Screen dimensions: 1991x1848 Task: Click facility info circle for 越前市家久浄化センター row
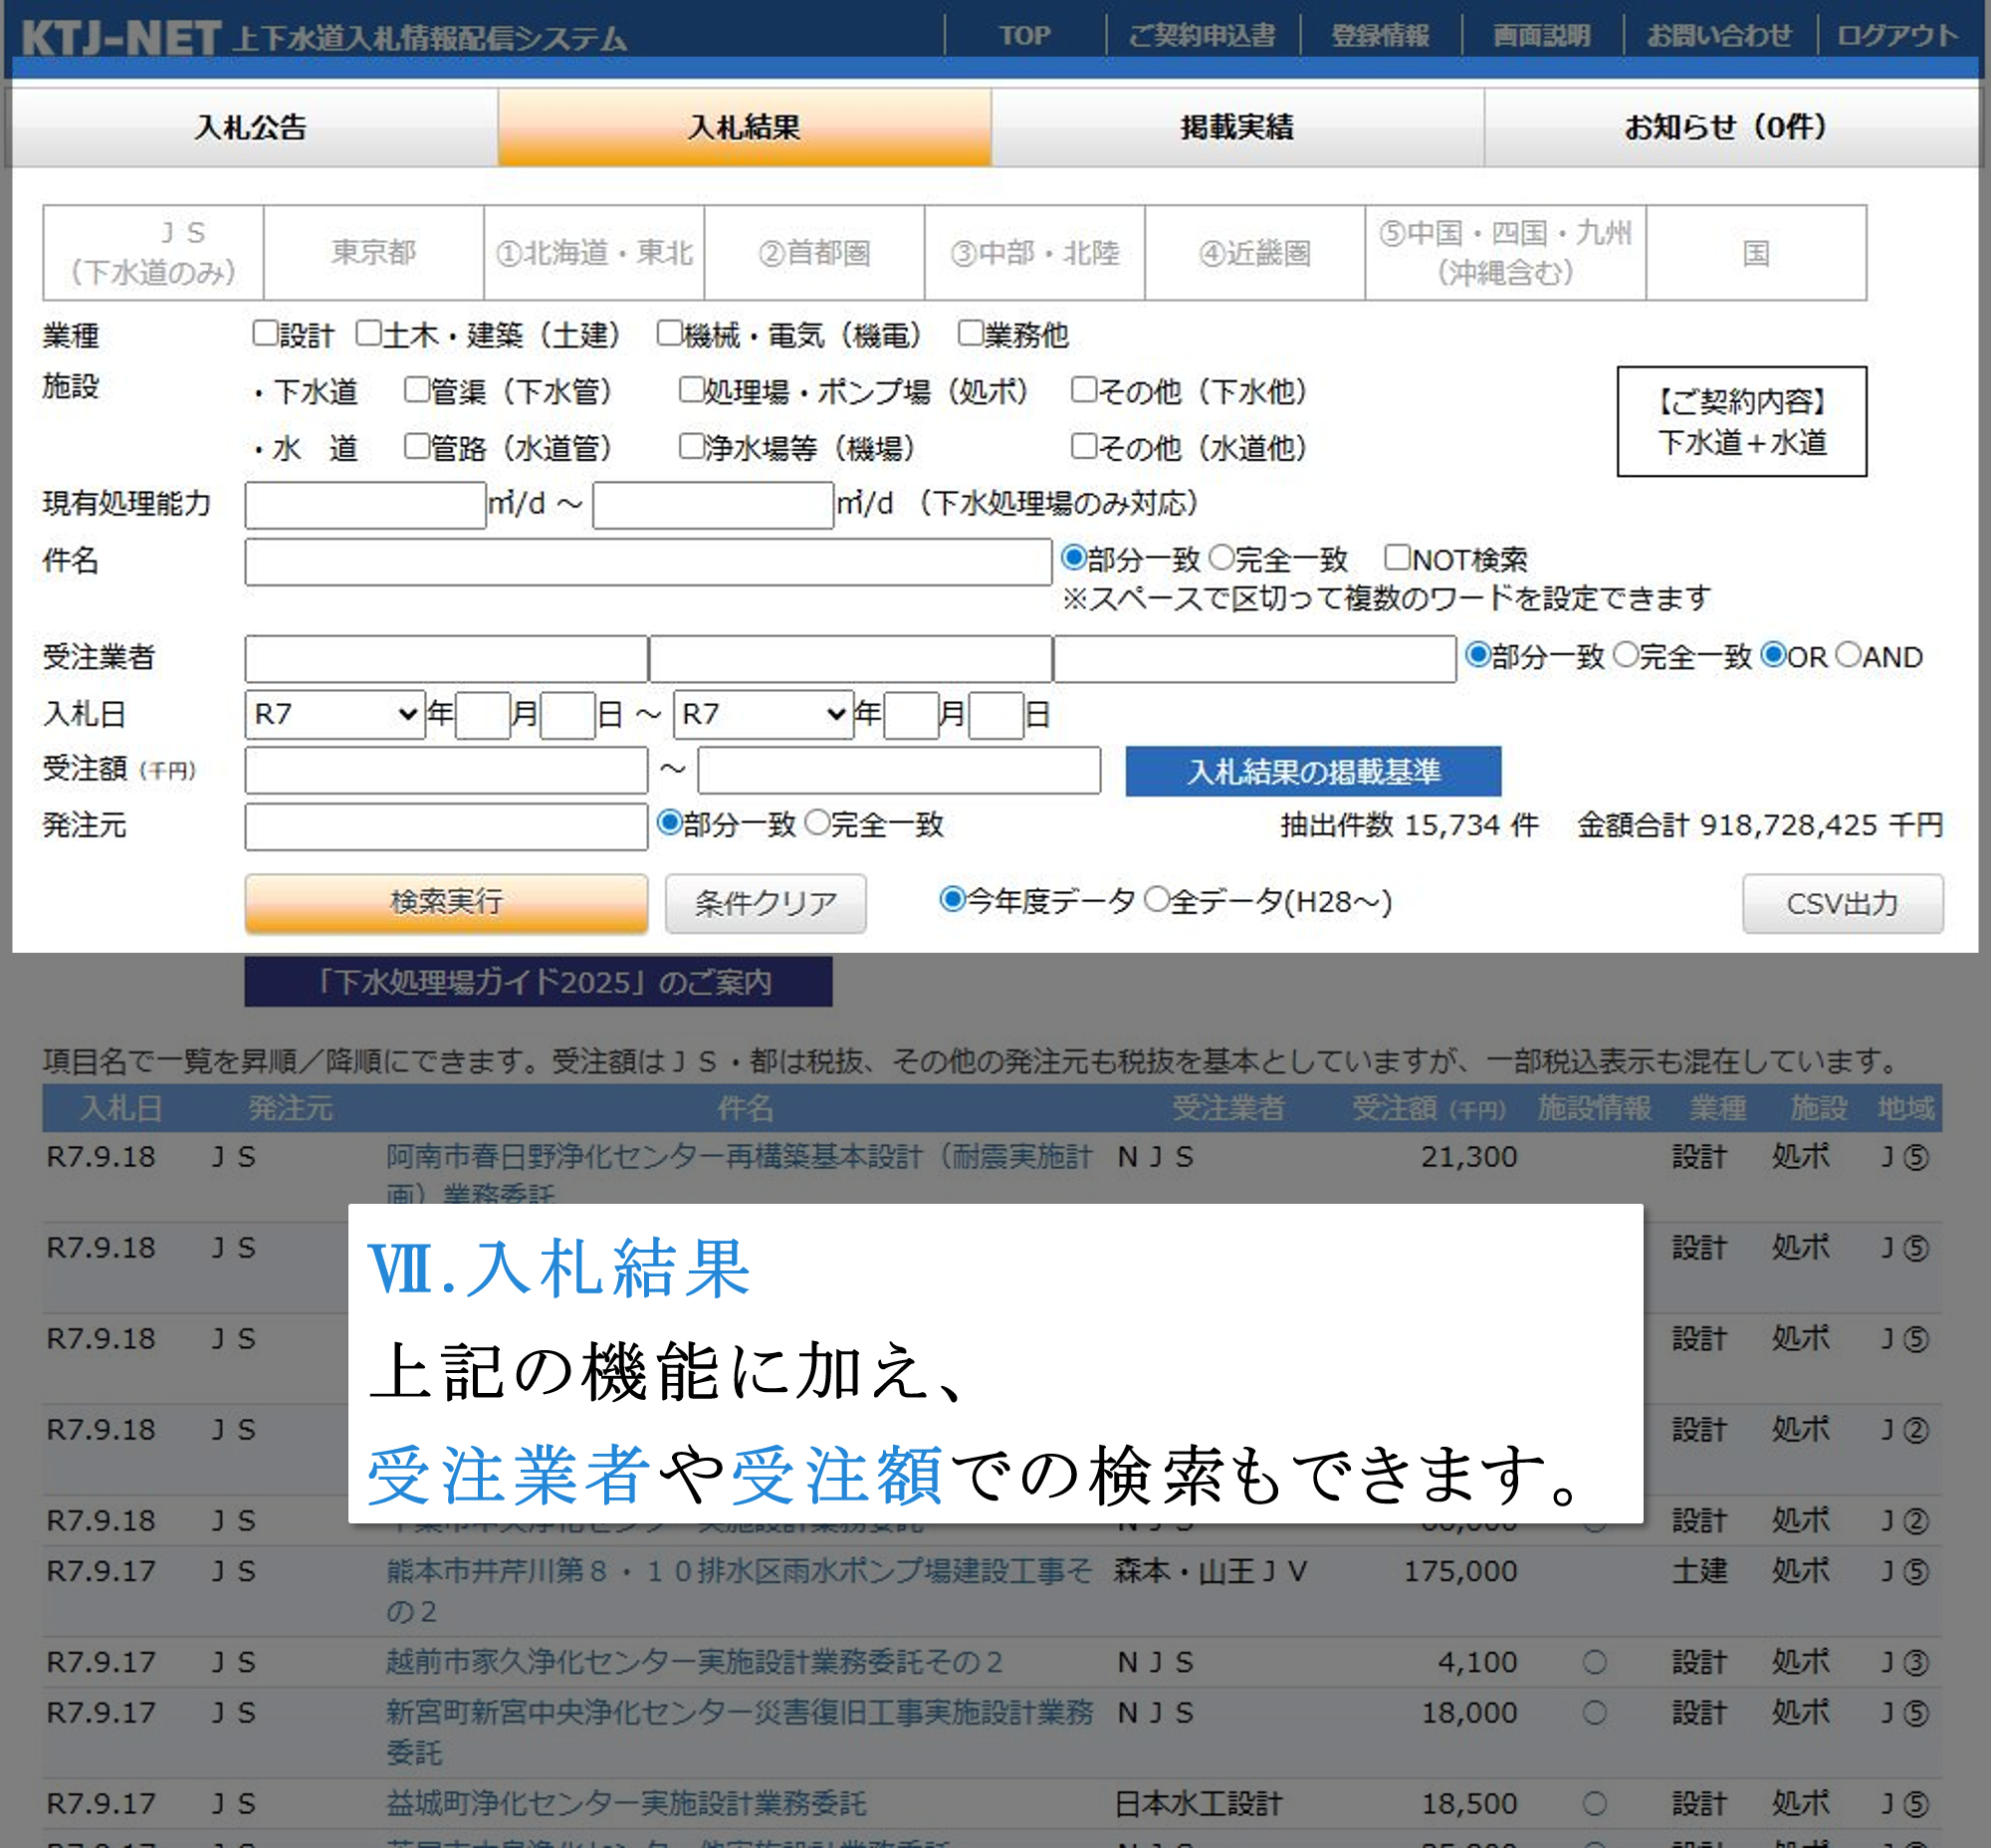(1594, 1662)
